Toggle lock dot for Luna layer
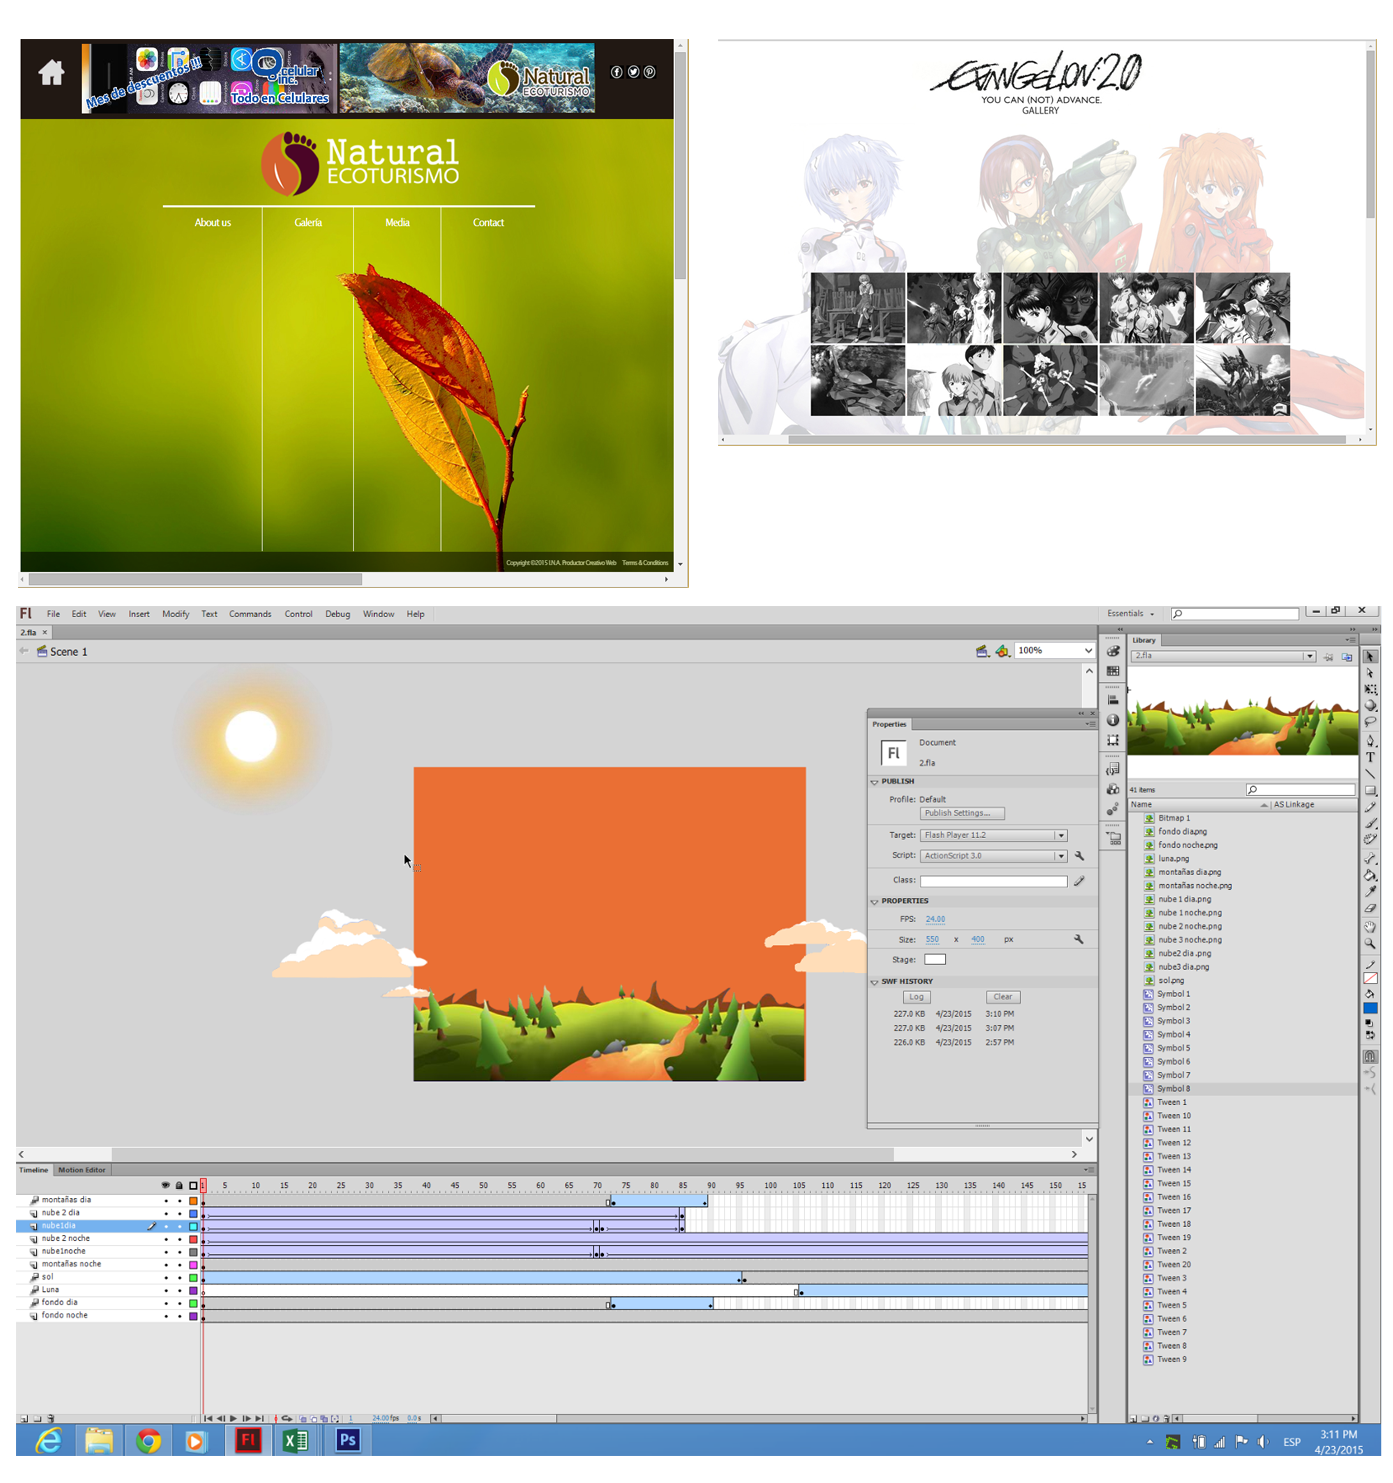1393x1483 pixels. [x=180, y=1290]
